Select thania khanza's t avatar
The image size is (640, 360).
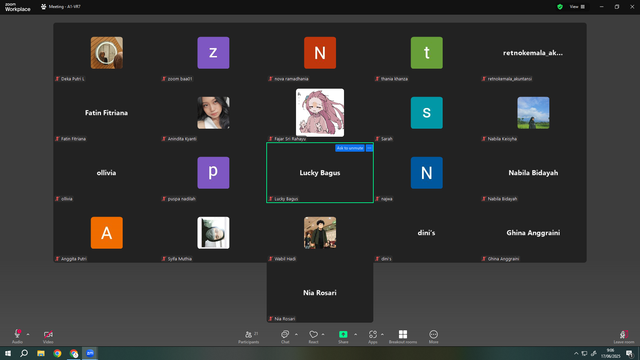click(427, 53)
